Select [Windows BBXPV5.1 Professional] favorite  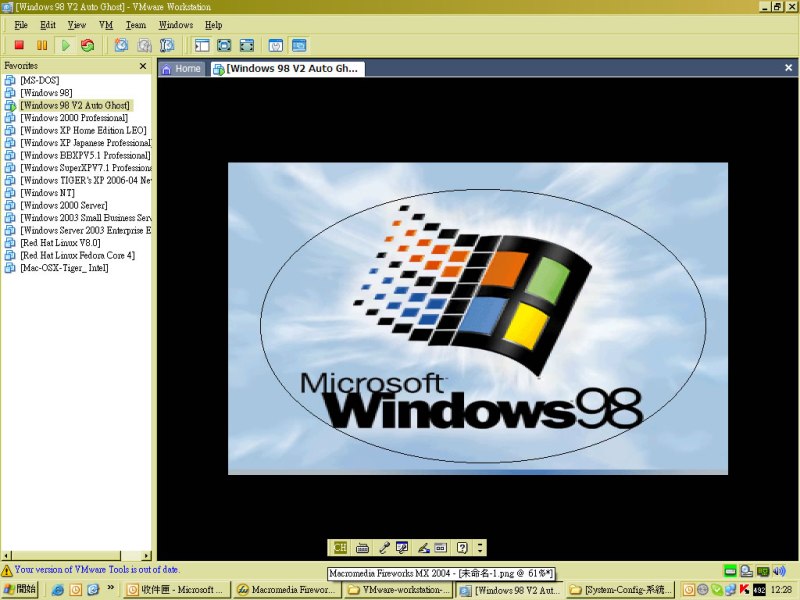pyautogui.click(x=85, y=156)
